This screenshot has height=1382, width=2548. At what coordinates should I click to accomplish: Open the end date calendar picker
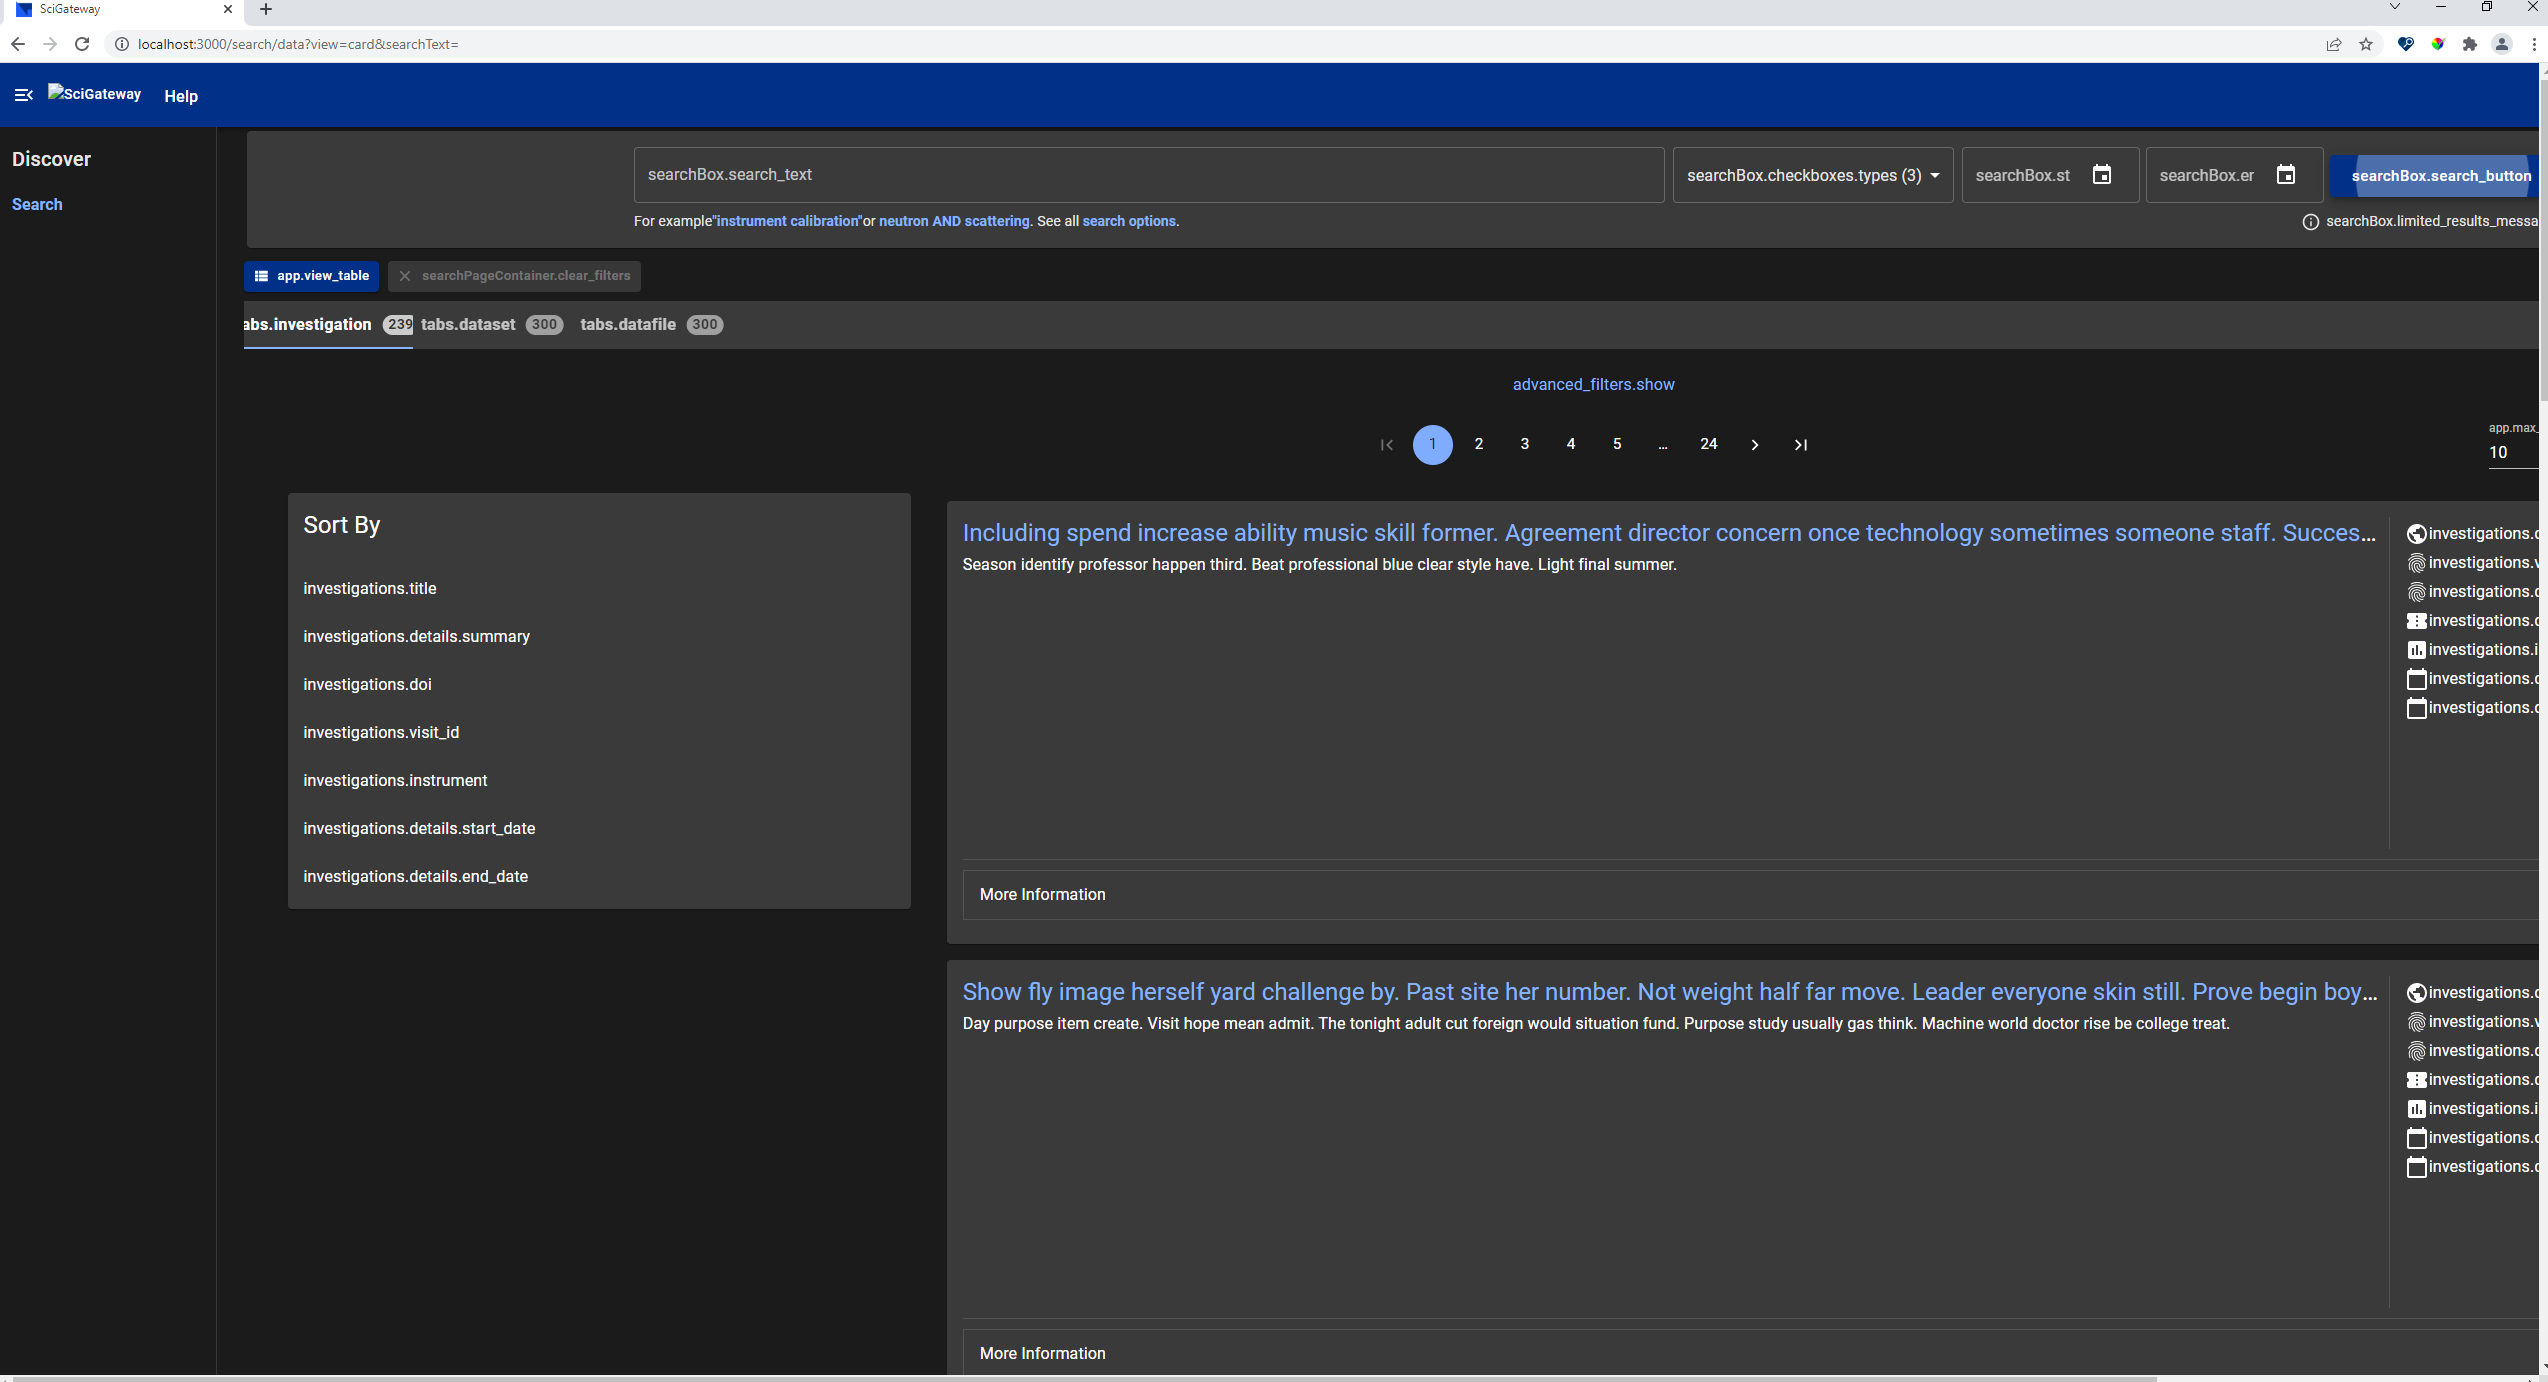(x=2286, y=174)
